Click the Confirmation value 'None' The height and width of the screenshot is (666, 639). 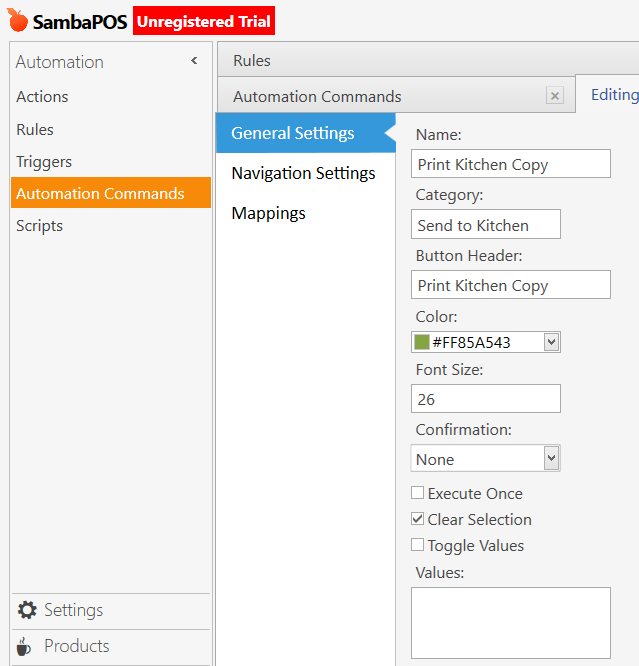(x=435, y=460)
